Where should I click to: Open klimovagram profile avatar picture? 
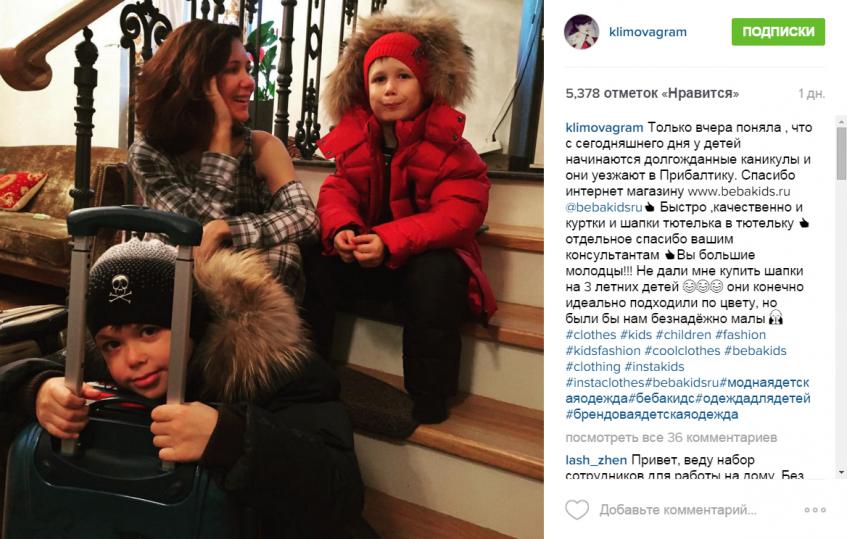point(581,32)
